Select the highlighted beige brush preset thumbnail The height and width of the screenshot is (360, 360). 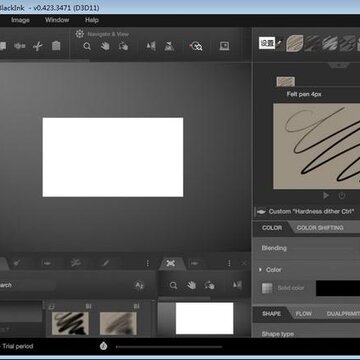point(295,43)
